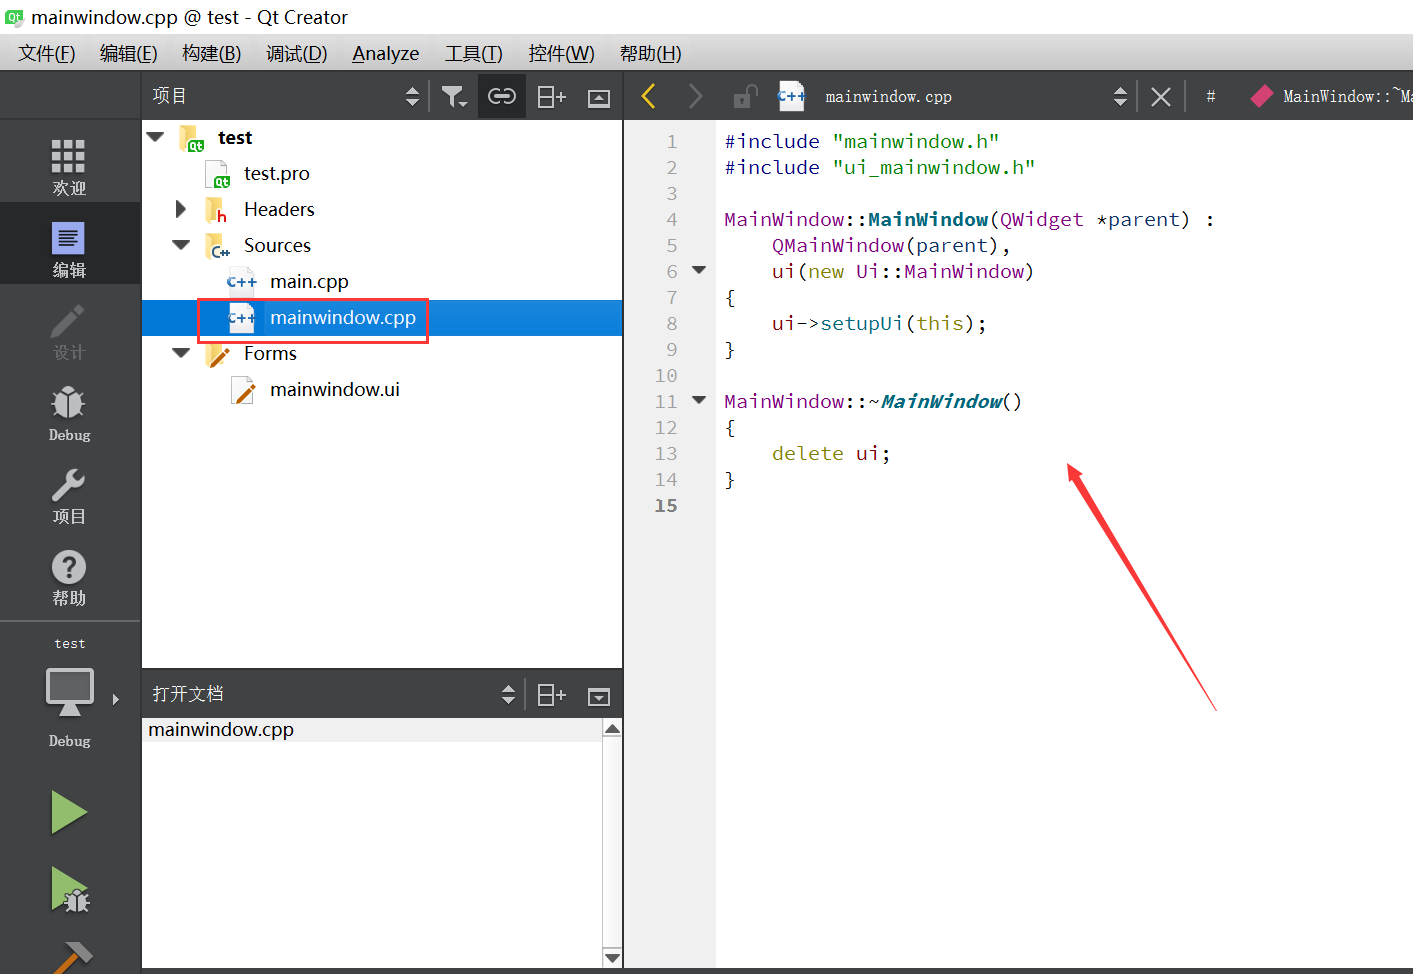Image resolution: width=1413 pixels, height=974 pixels.
Task: Open the Design (设计) mode
Action: tap(69, 331)
